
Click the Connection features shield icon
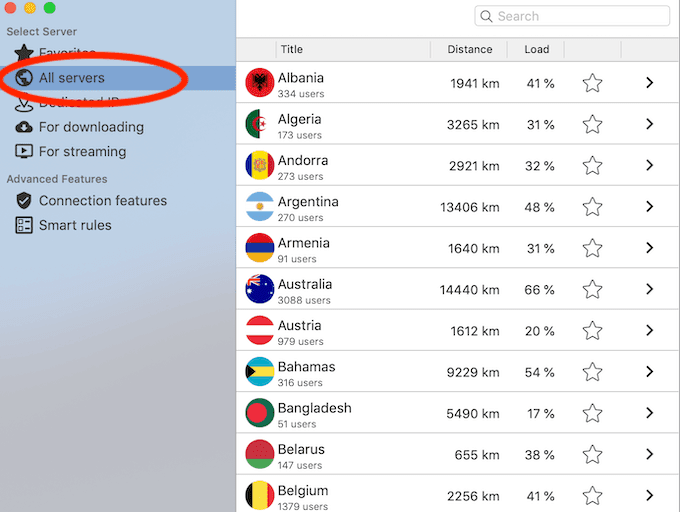(24, 201)
